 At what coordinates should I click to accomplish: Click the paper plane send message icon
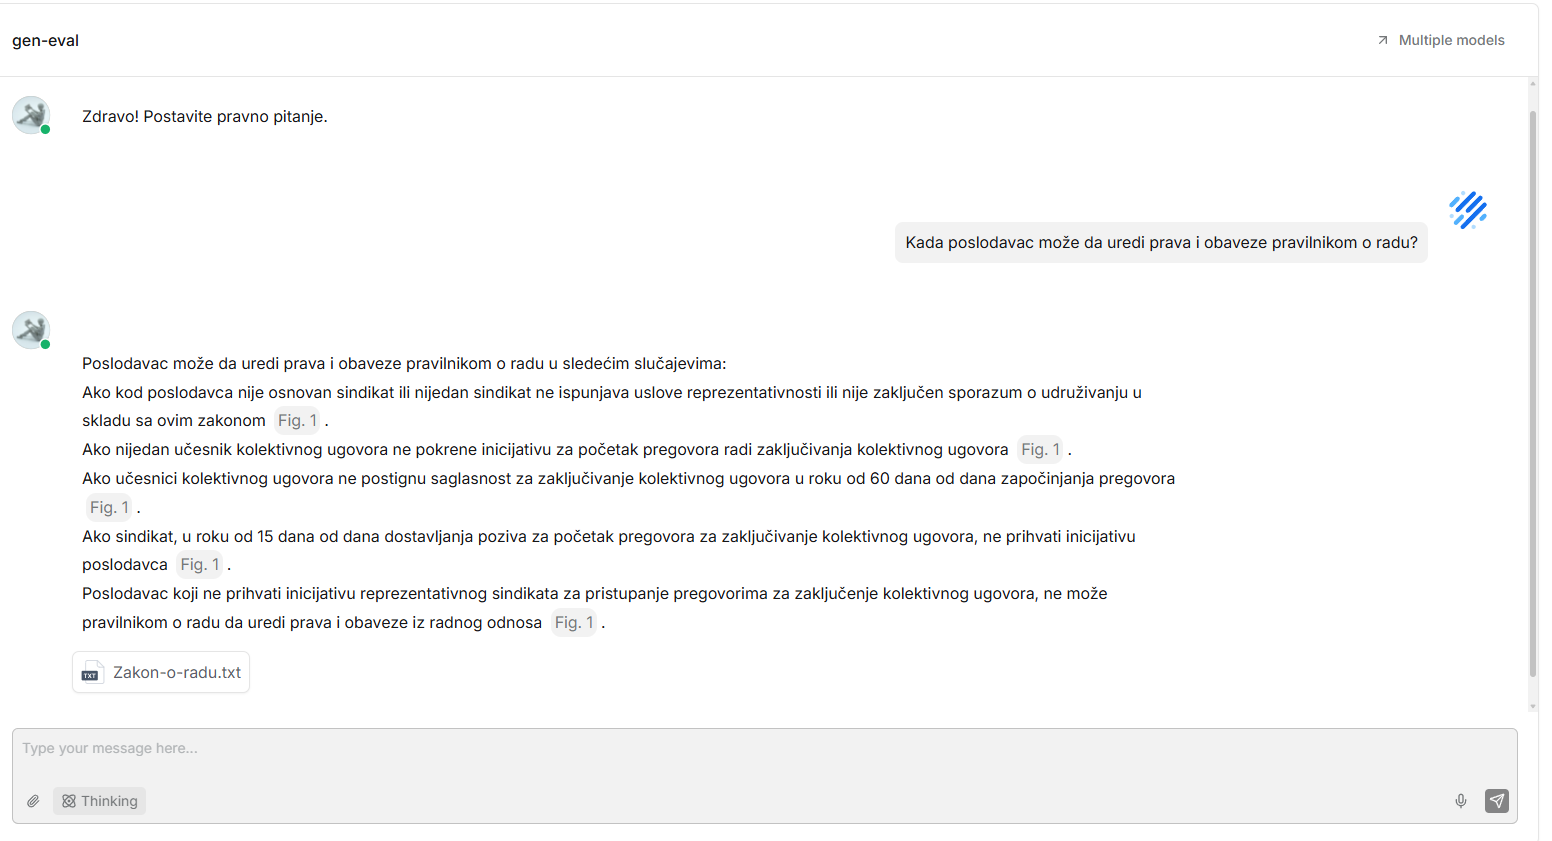(1497, 801)
